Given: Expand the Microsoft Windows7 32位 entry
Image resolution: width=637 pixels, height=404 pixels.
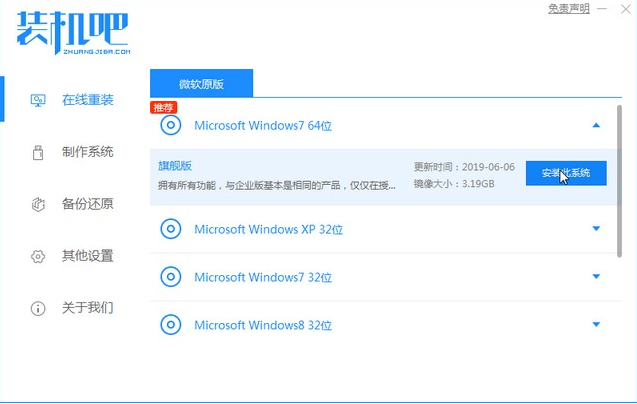Looking at the screenshot, I should tap(596, 277).
